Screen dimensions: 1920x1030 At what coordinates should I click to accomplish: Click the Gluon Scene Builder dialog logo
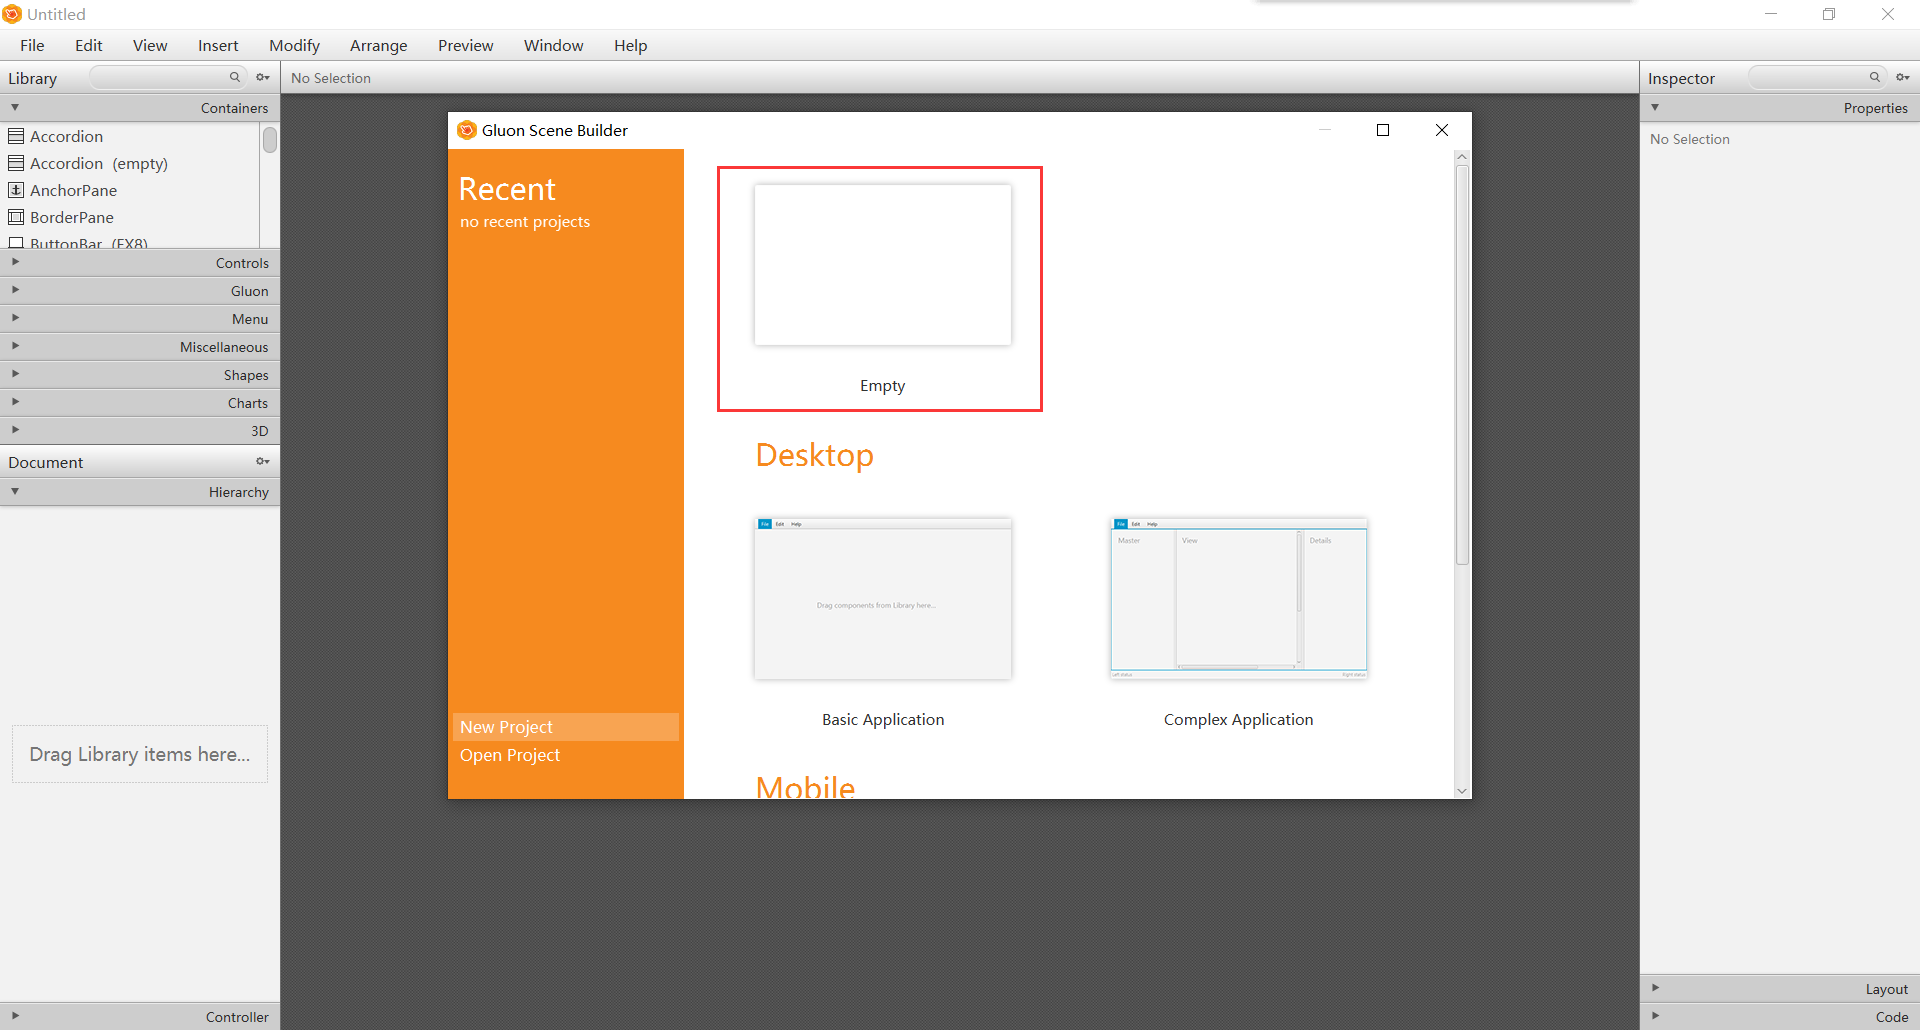tap(467, 130)
